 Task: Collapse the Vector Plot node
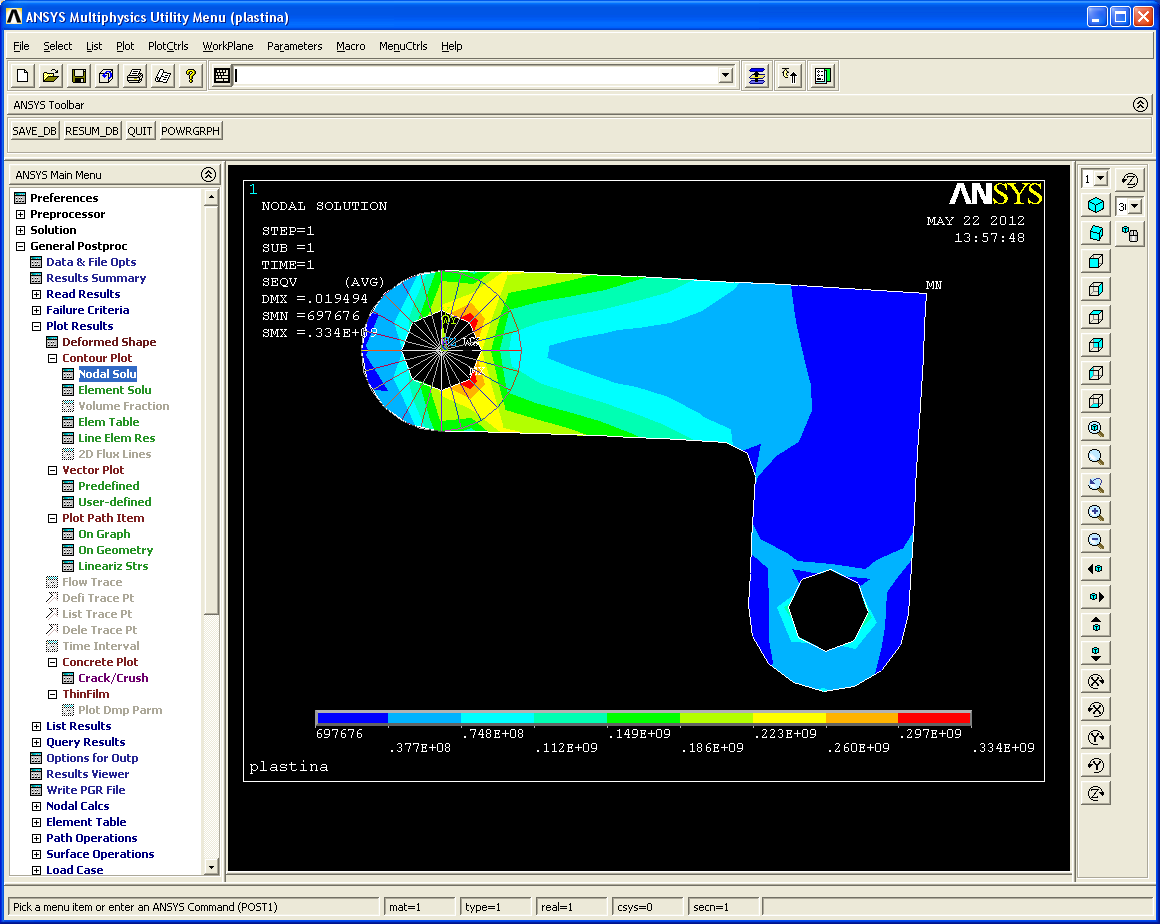(x=53, y=471)
